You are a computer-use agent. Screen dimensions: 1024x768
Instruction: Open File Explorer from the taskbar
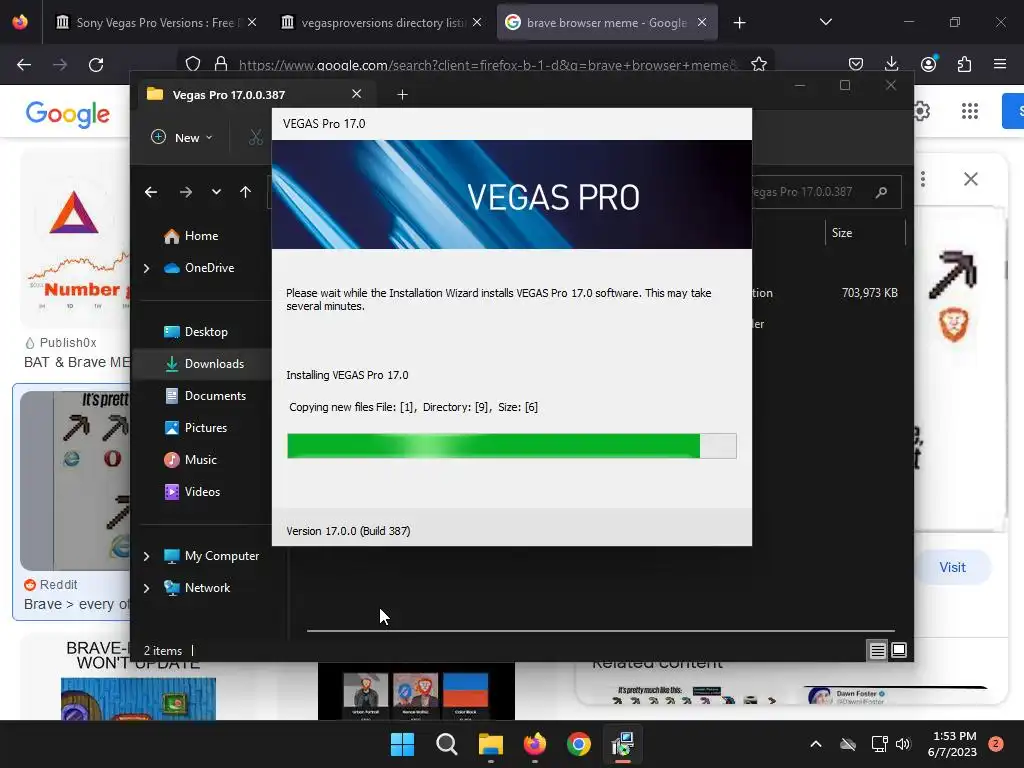(490, 744)
